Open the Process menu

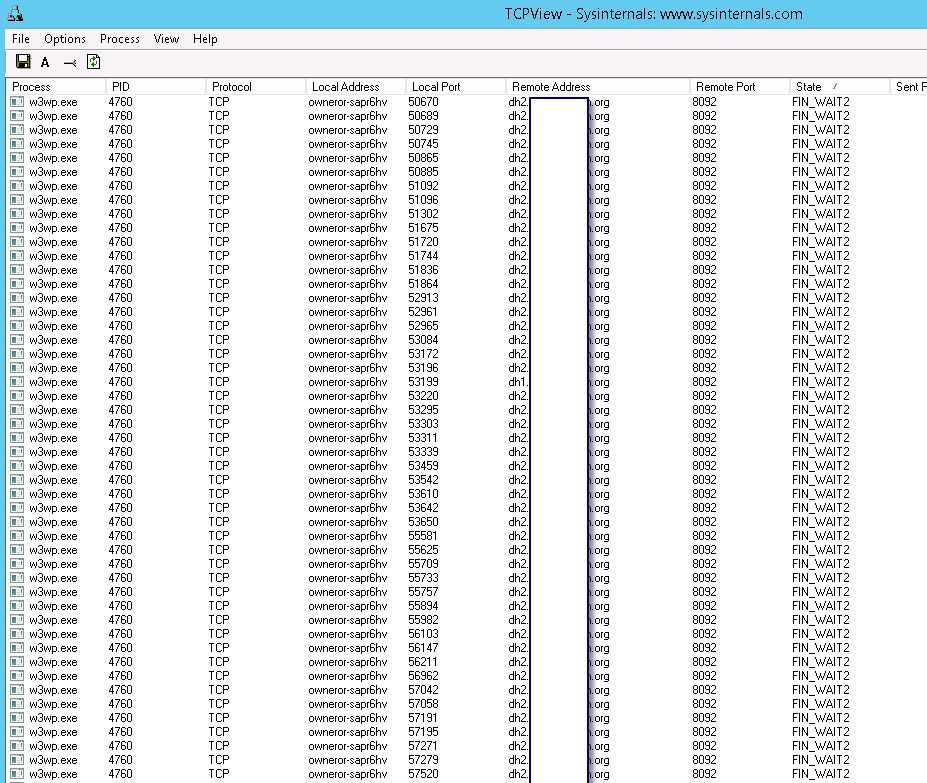(x=120, y=39)
